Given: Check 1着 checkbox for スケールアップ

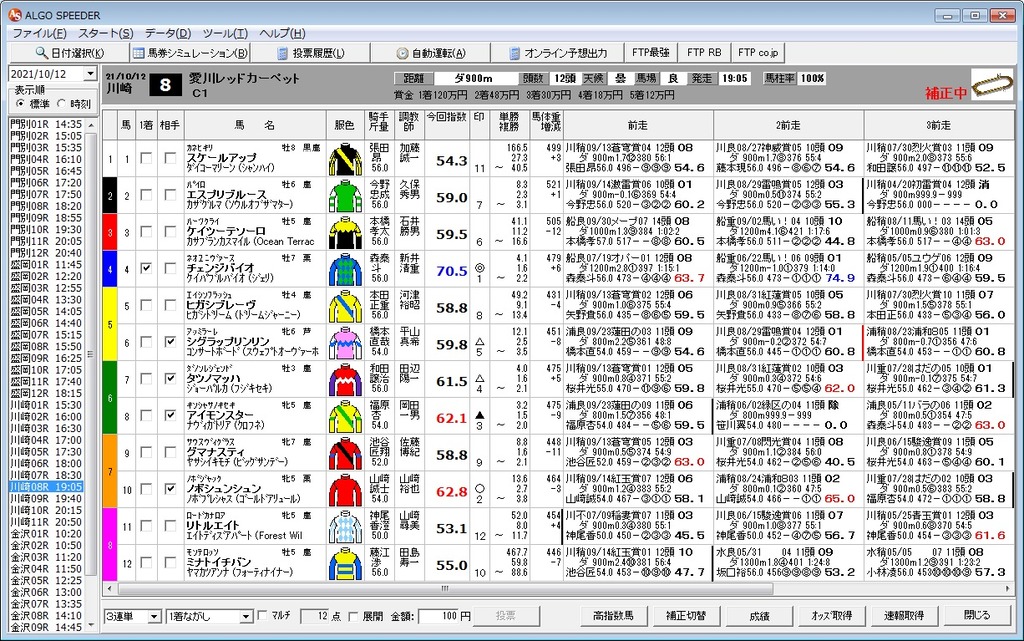Looking at the screenshot, I should coord(146,158).
